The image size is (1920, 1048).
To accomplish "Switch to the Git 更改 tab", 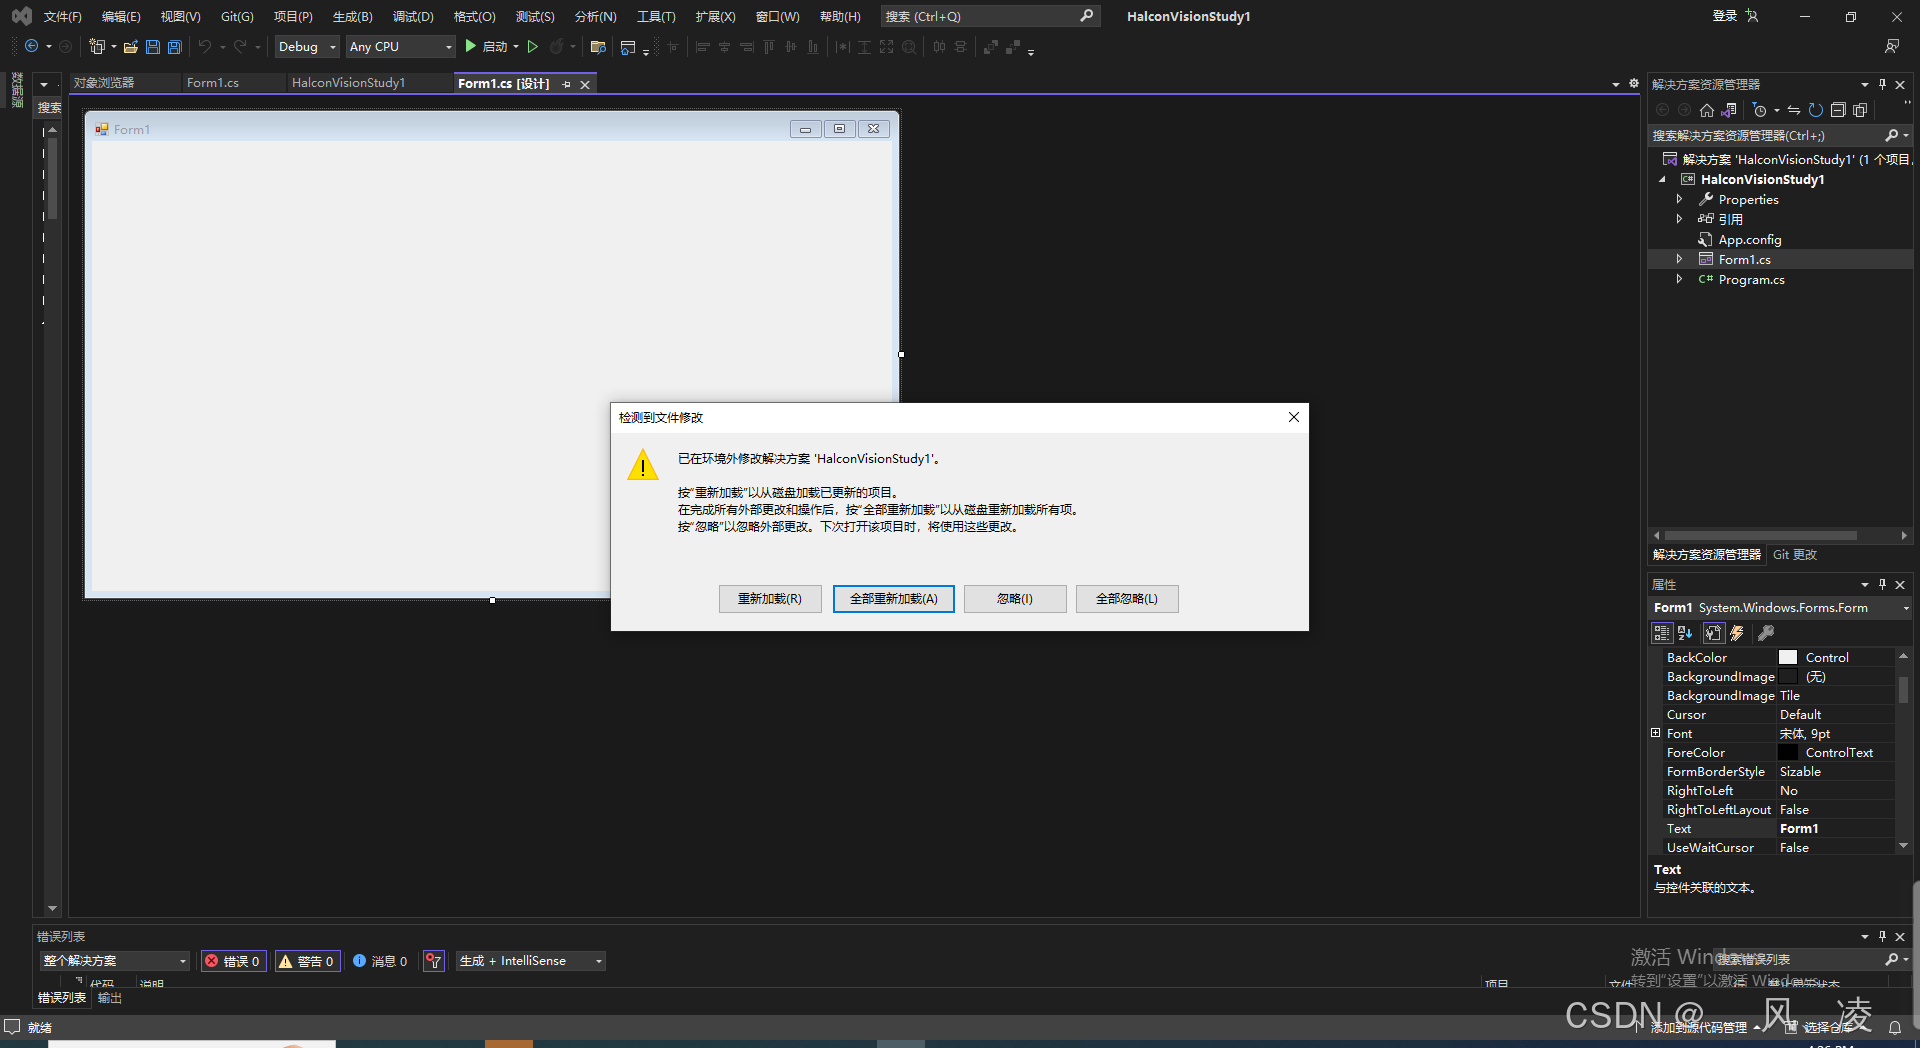I will point(1794,554).
